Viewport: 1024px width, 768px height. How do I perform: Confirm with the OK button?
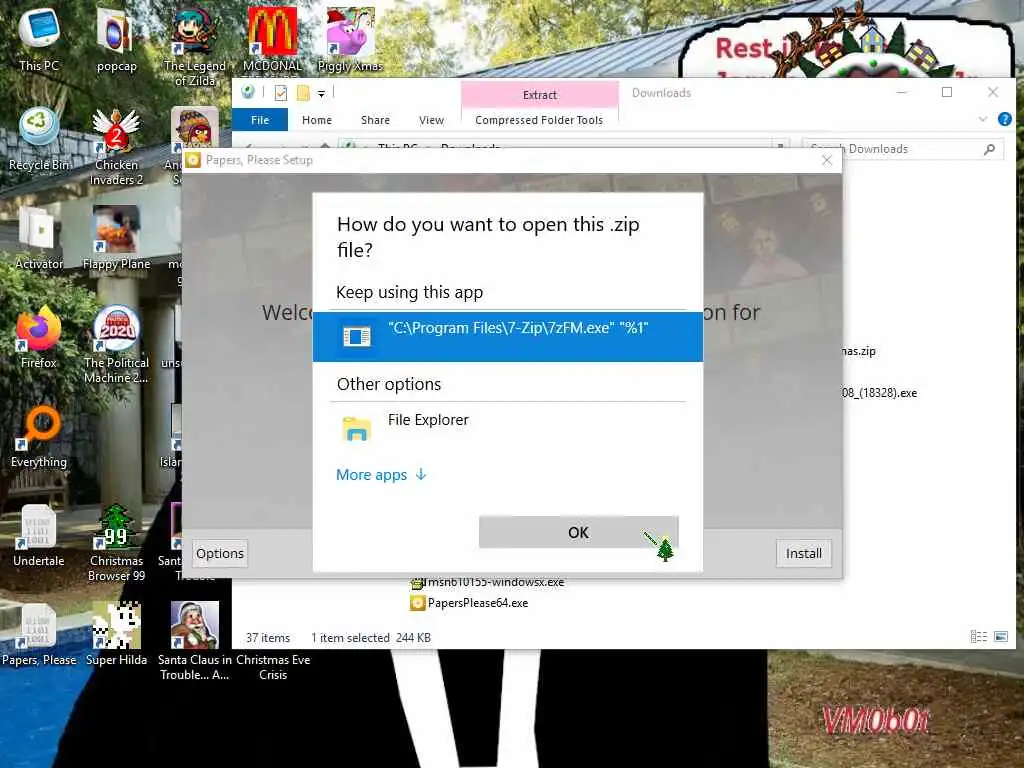578,532
